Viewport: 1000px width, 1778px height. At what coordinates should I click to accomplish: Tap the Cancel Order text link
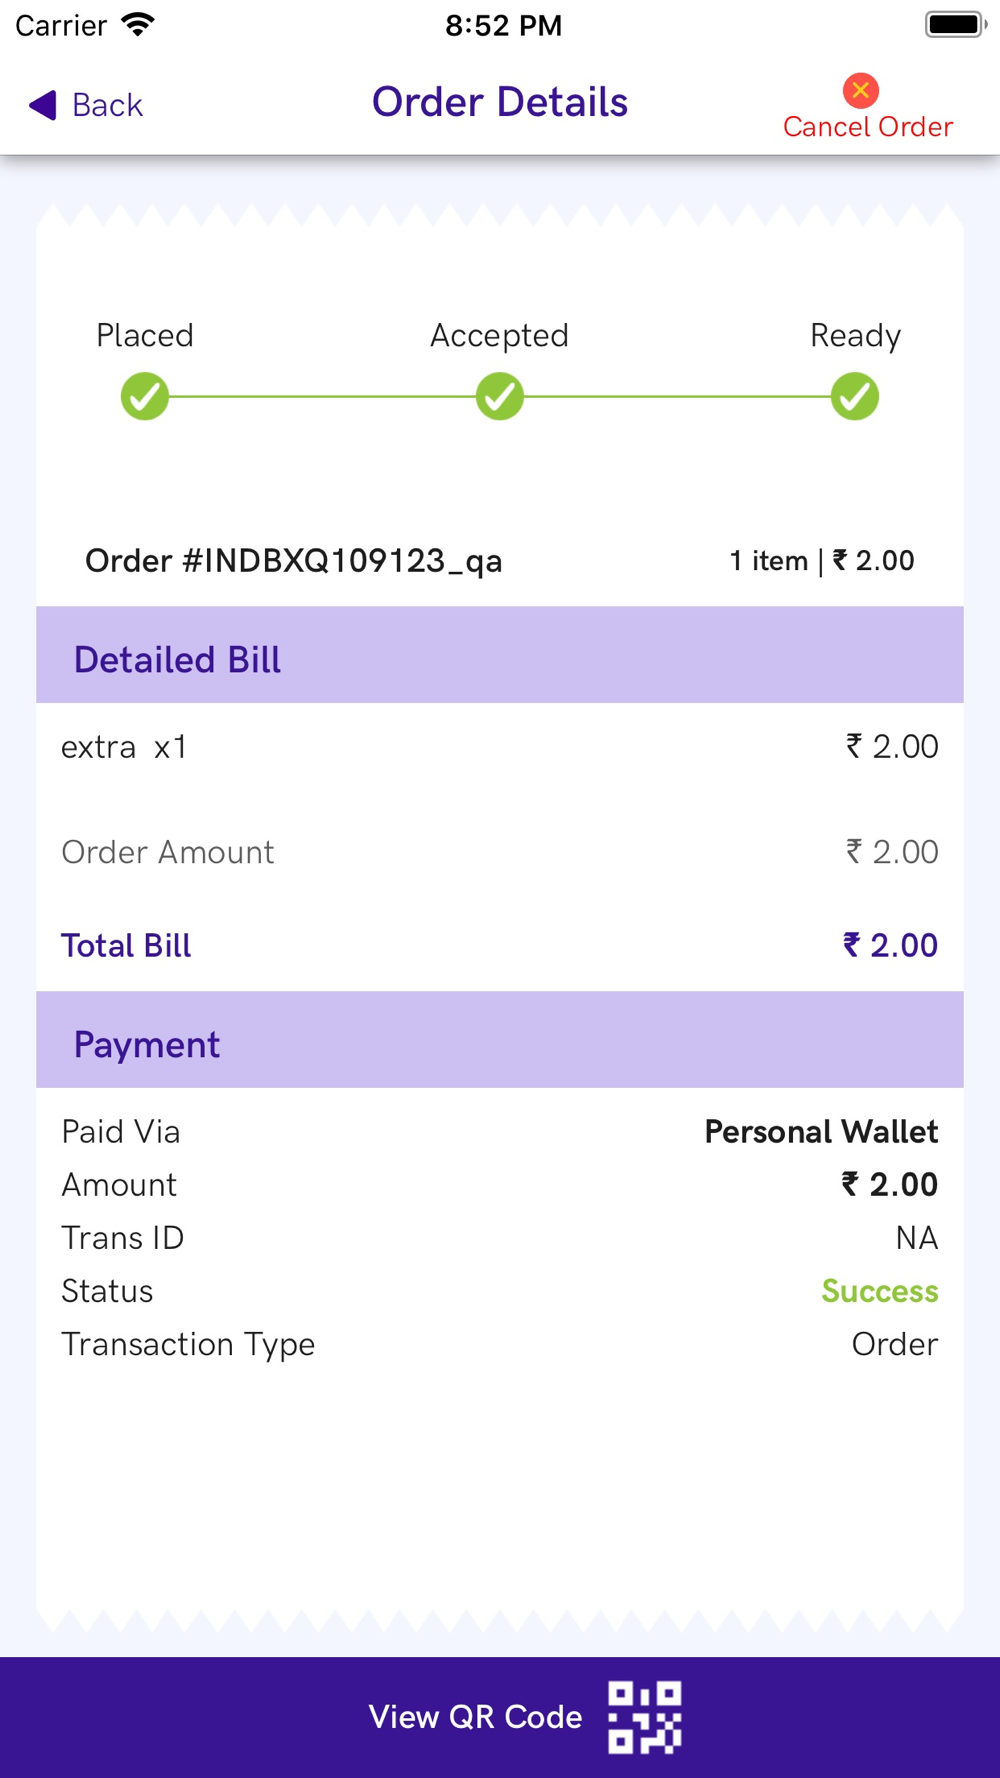[867, 127]
